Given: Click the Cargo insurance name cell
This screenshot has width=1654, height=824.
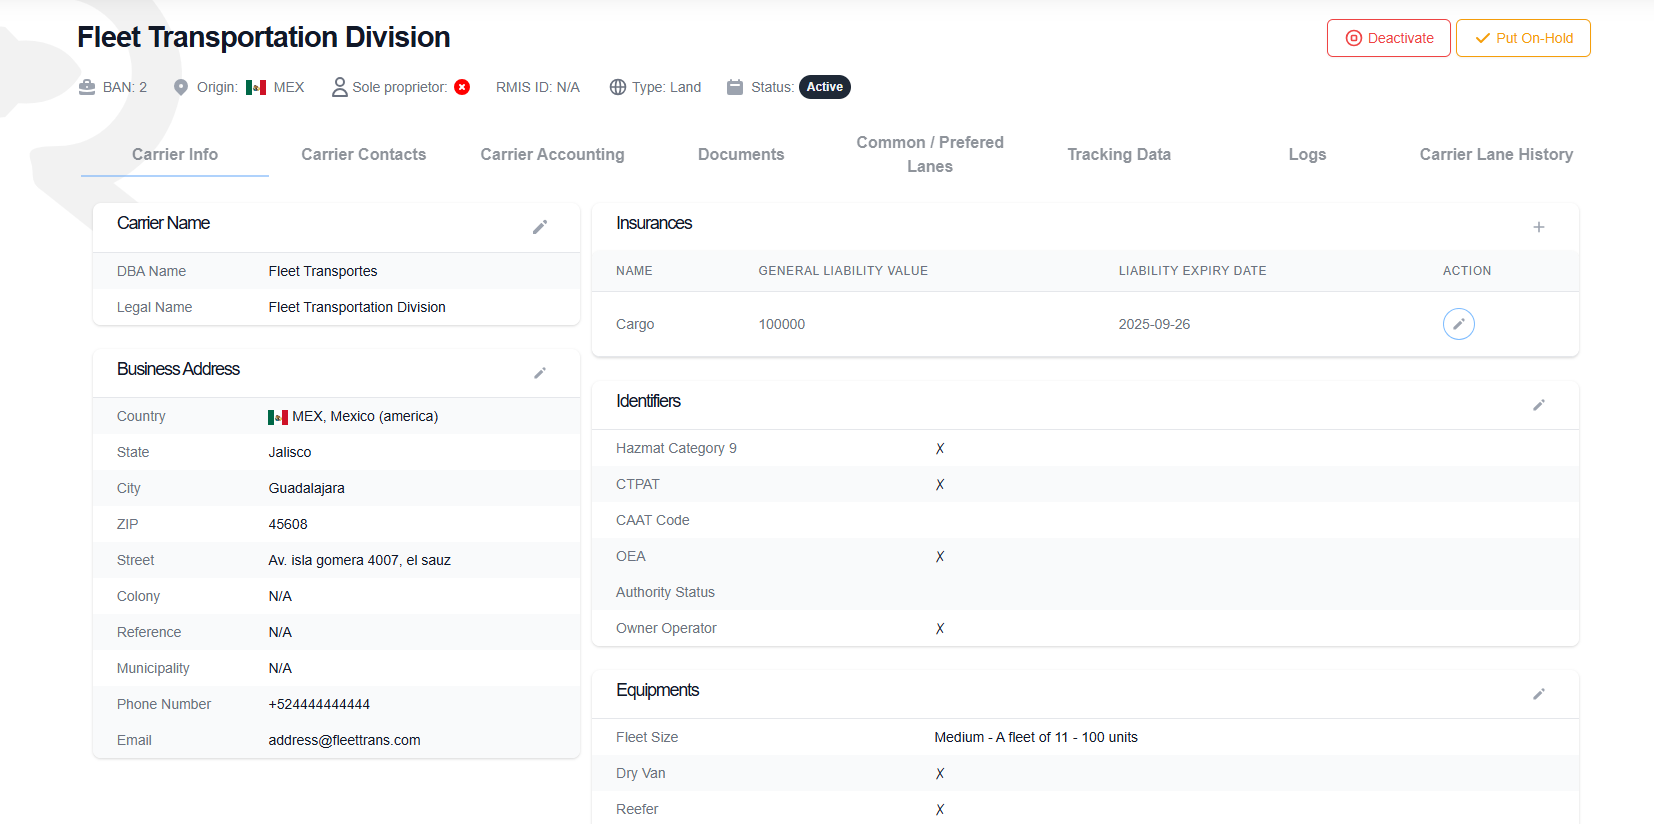Looking at the screenshot, I should pyautogui.click(x=635, y=324).
